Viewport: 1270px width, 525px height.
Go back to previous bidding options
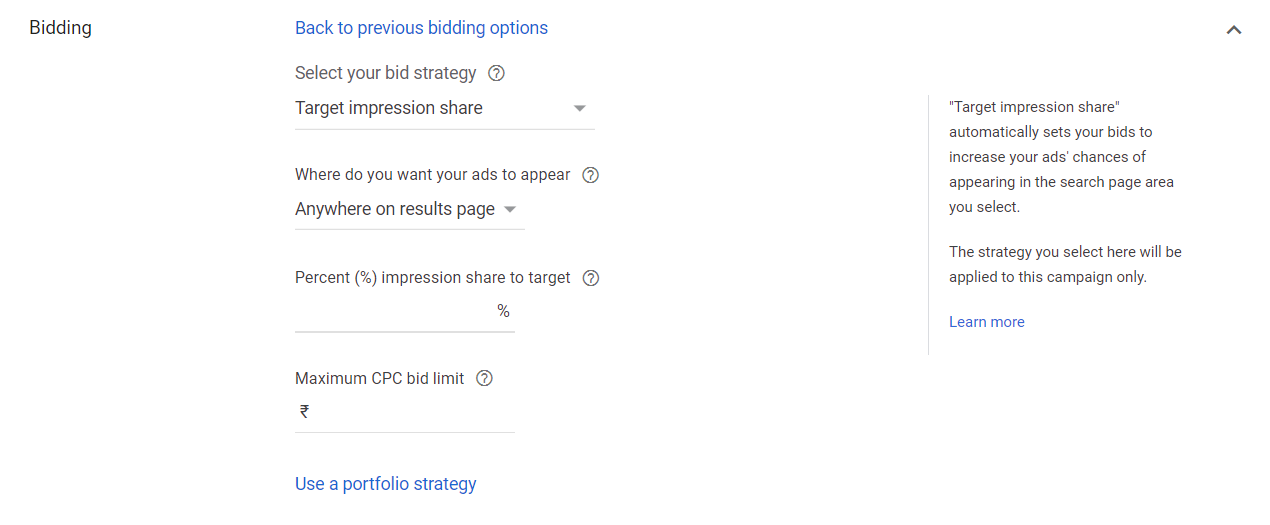coord(421,28)
